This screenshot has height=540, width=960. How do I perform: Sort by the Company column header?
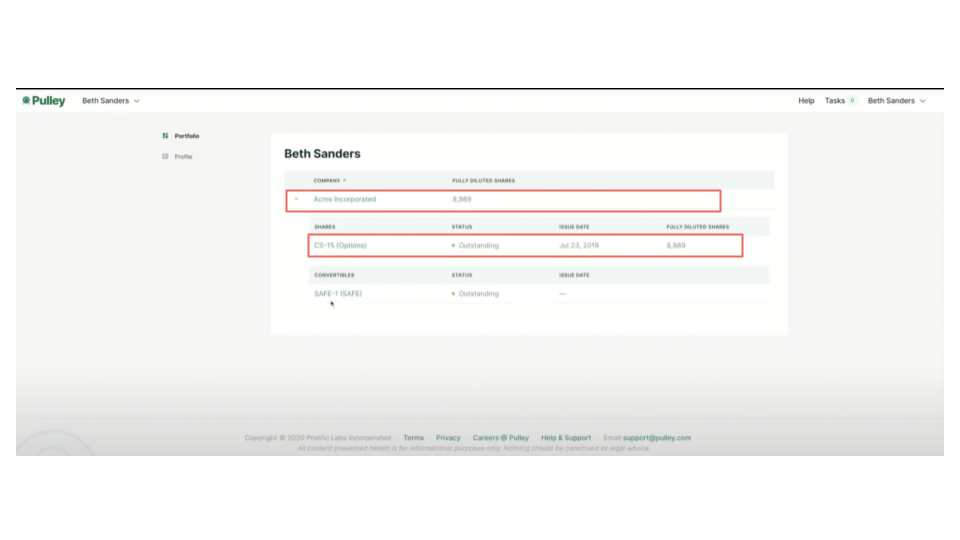pyautogui.click(x=326, y=181)
